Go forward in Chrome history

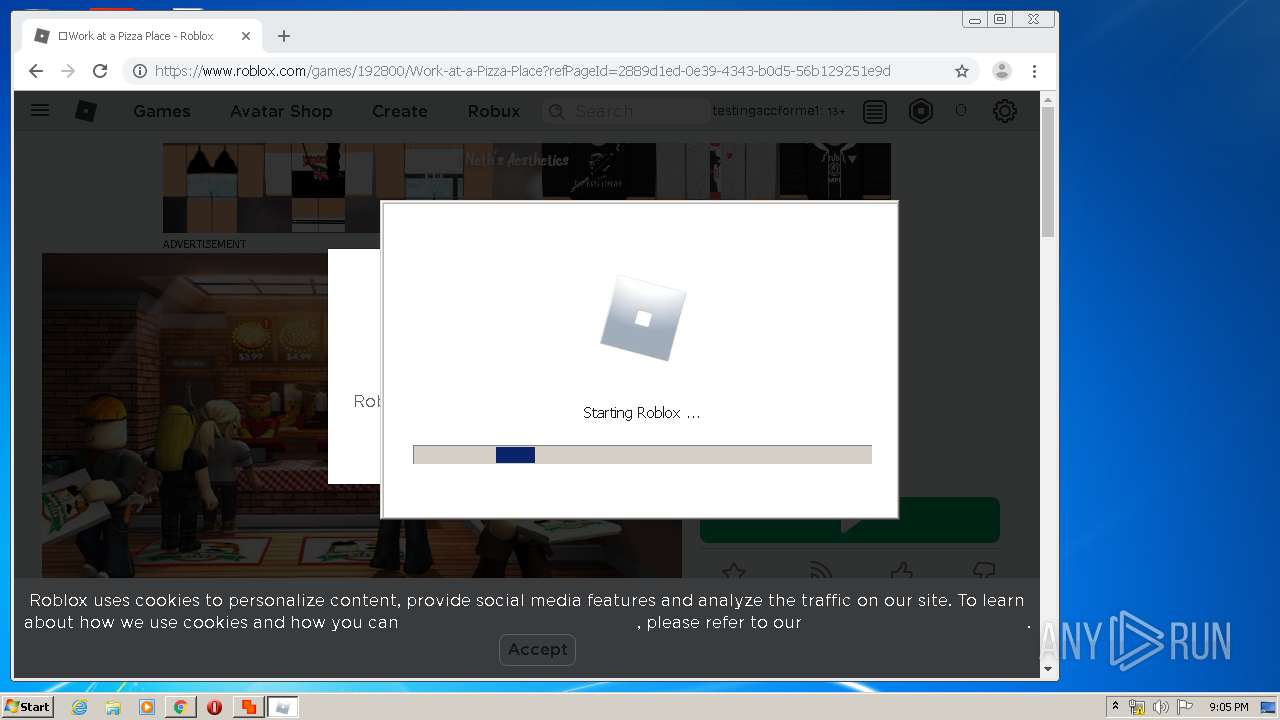point(68,71)
